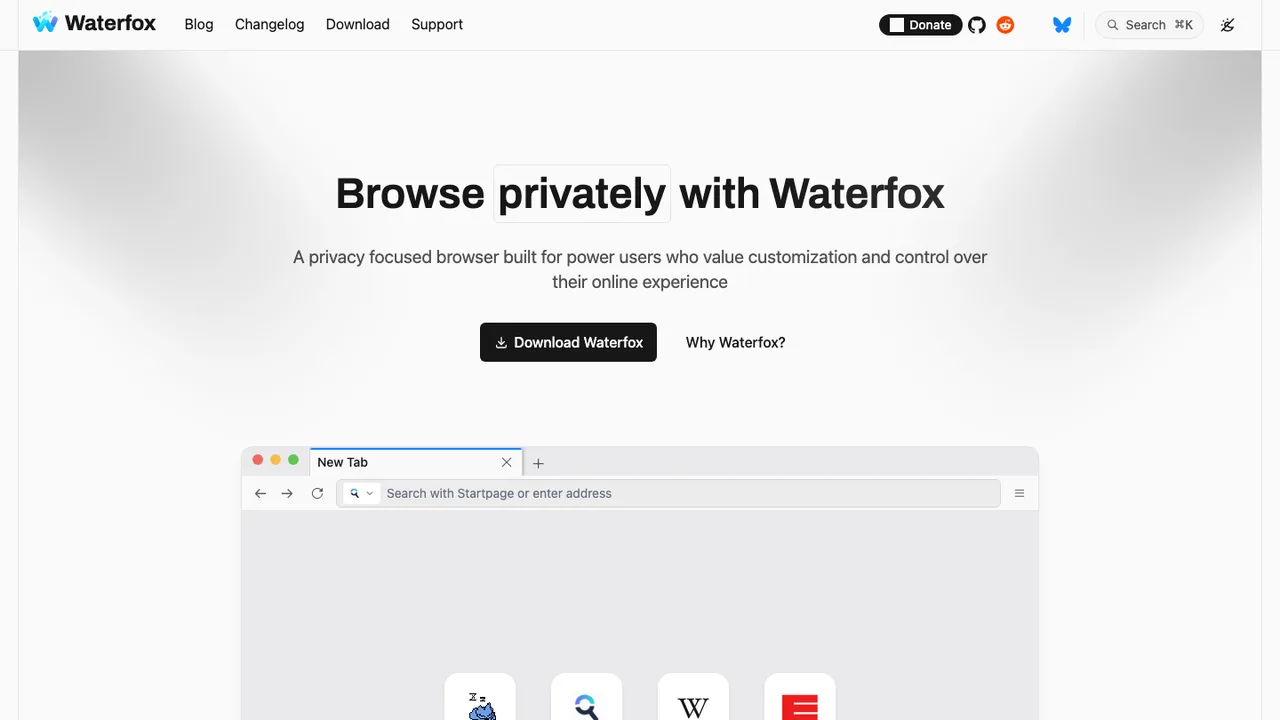
Task: Click the red close dot of the mockup window
Action: click(258, 460)
